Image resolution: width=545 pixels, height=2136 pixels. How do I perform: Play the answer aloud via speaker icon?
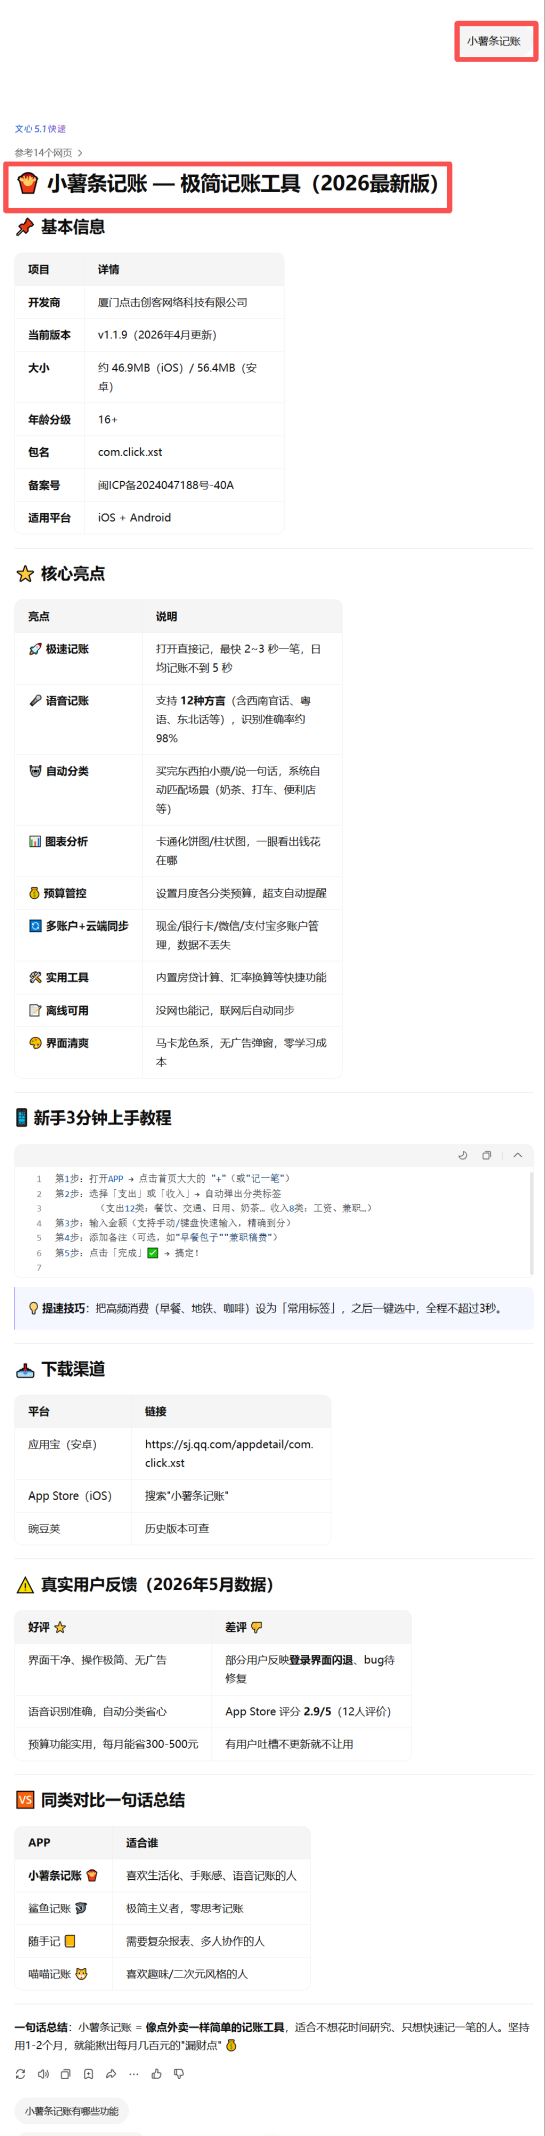pyautogui.click(x=43, y=2074)
